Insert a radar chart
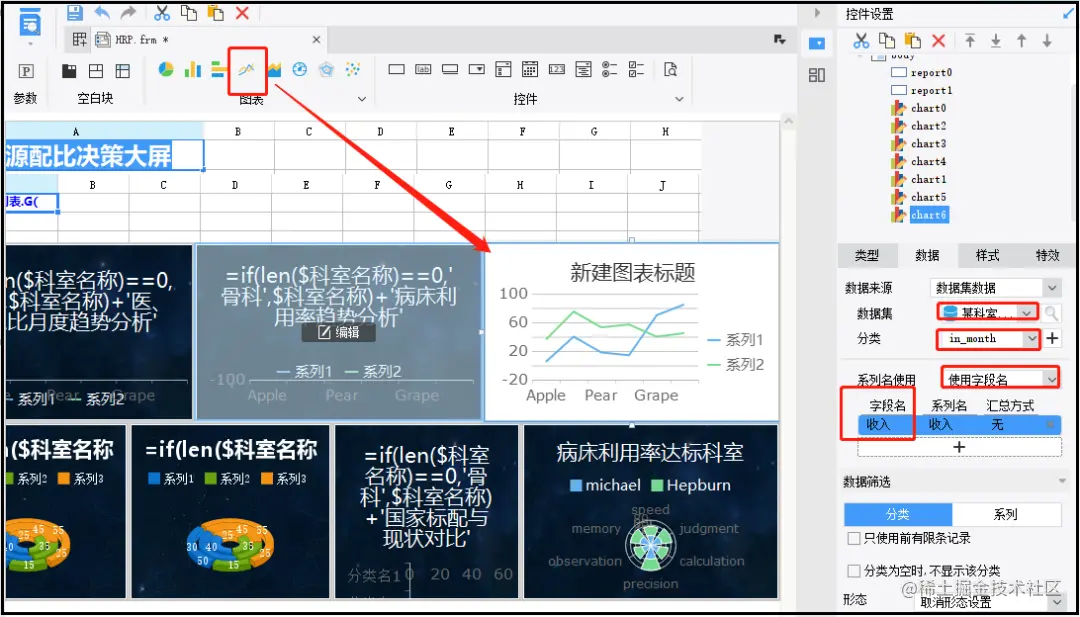This screenshot has width=1080, height=617. pos(326,69)
